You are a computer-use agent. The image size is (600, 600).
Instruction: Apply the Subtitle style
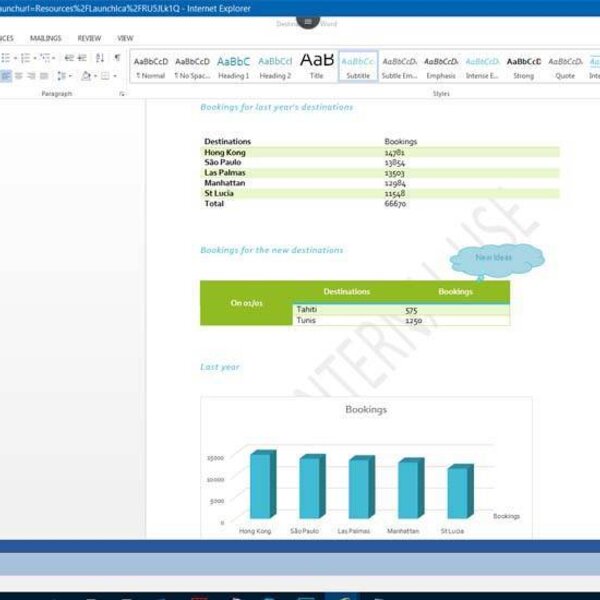[358, 67]
